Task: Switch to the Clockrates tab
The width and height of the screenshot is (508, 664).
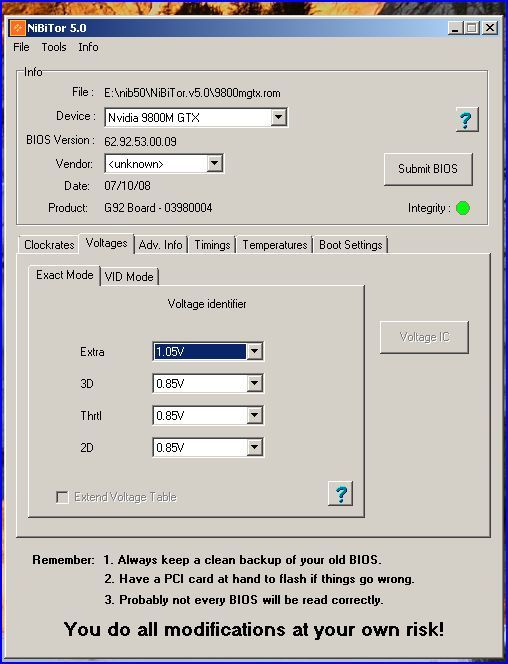Action: coord(49,245)
